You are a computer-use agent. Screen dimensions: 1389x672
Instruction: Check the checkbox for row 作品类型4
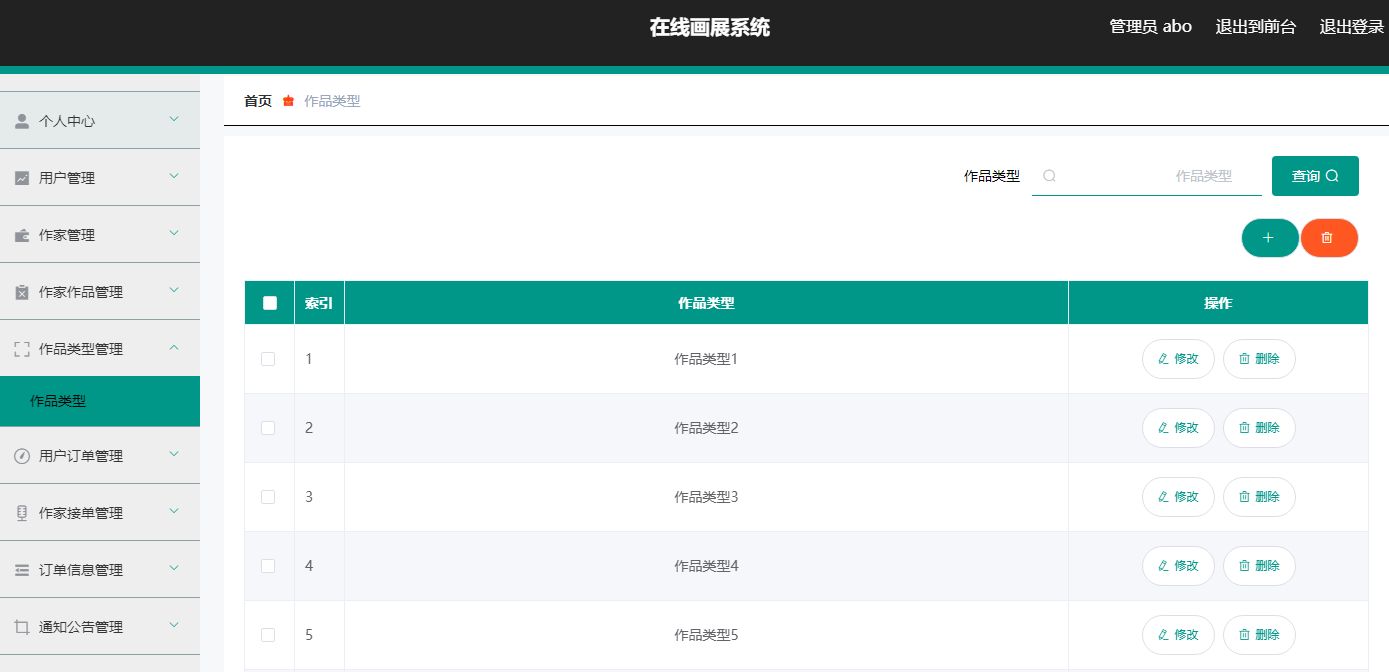(x=268, y=566)
